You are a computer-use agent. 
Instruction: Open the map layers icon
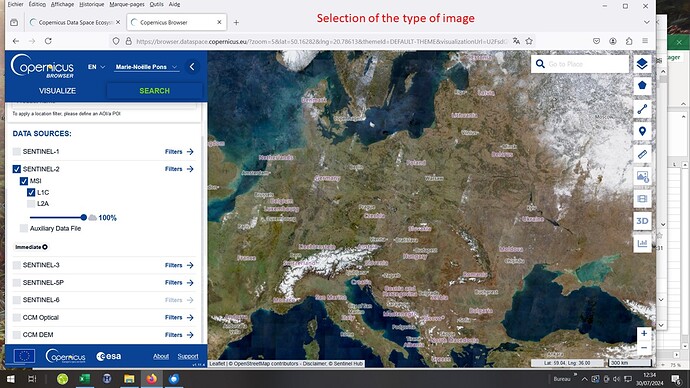[x=642, y=64]
